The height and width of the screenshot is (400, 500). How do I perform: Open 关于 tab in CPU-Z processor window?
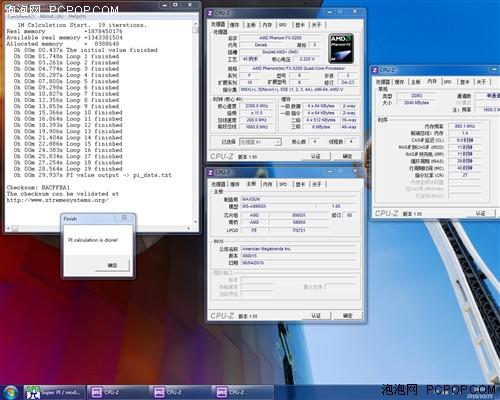click(x=317, y=25)
